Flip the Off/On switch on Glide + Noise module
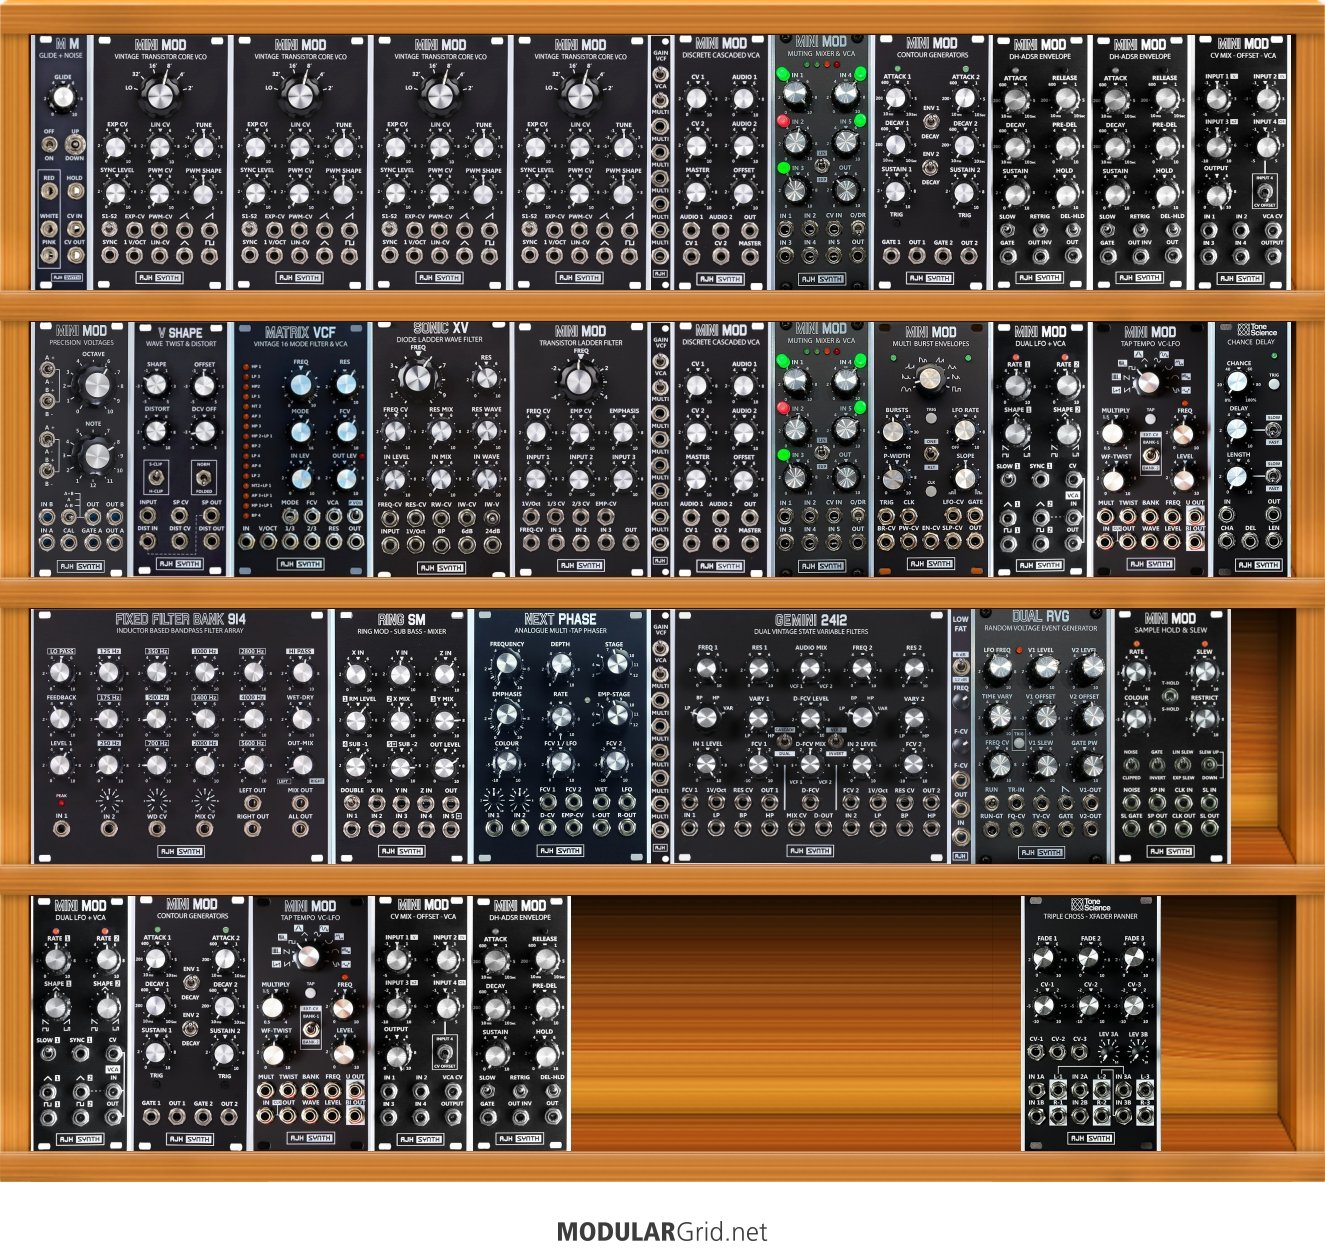This screenshot has height=1253, width=1325. (49, 145)
